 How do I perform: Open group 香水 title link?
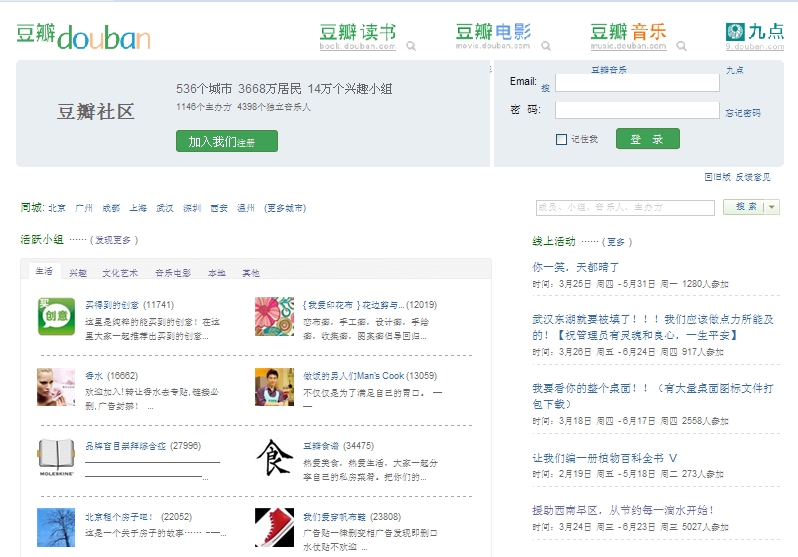(x=94, y=376)
